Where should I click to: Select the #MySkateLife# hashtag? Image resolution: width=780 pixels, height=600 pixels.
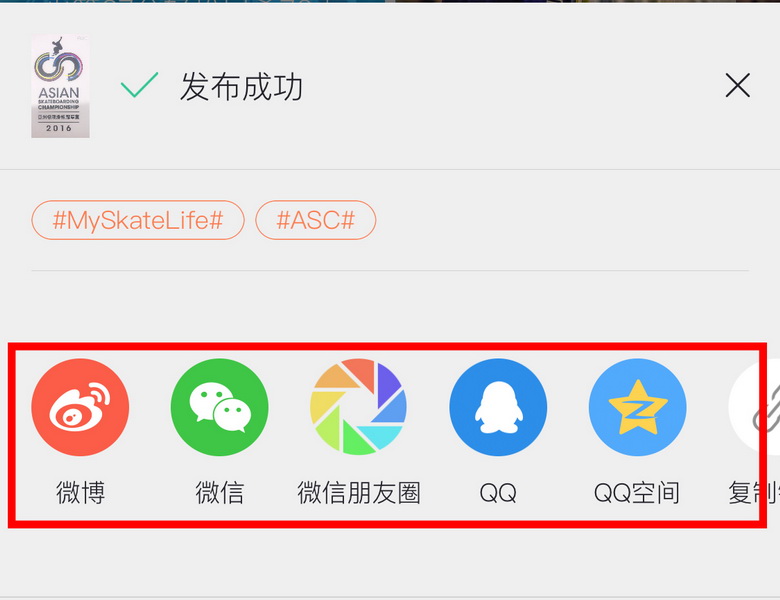point(138,220)
